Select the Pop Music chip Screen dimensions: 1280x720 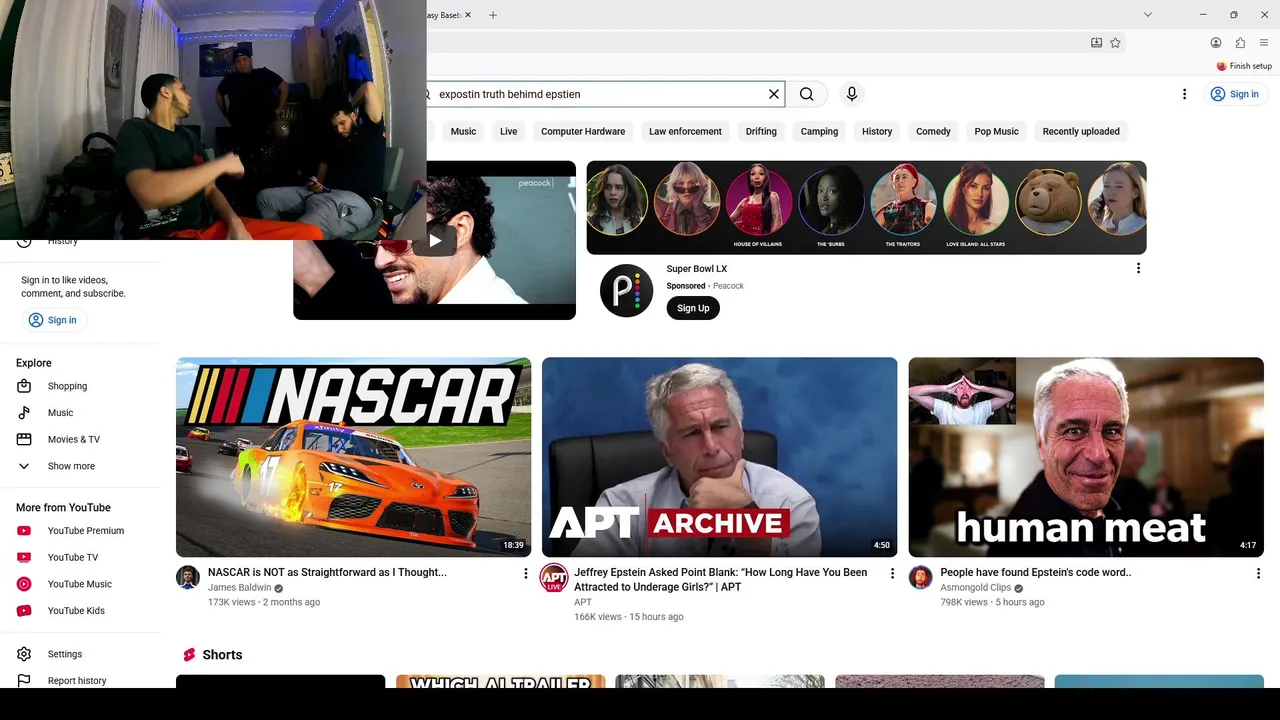997,131
